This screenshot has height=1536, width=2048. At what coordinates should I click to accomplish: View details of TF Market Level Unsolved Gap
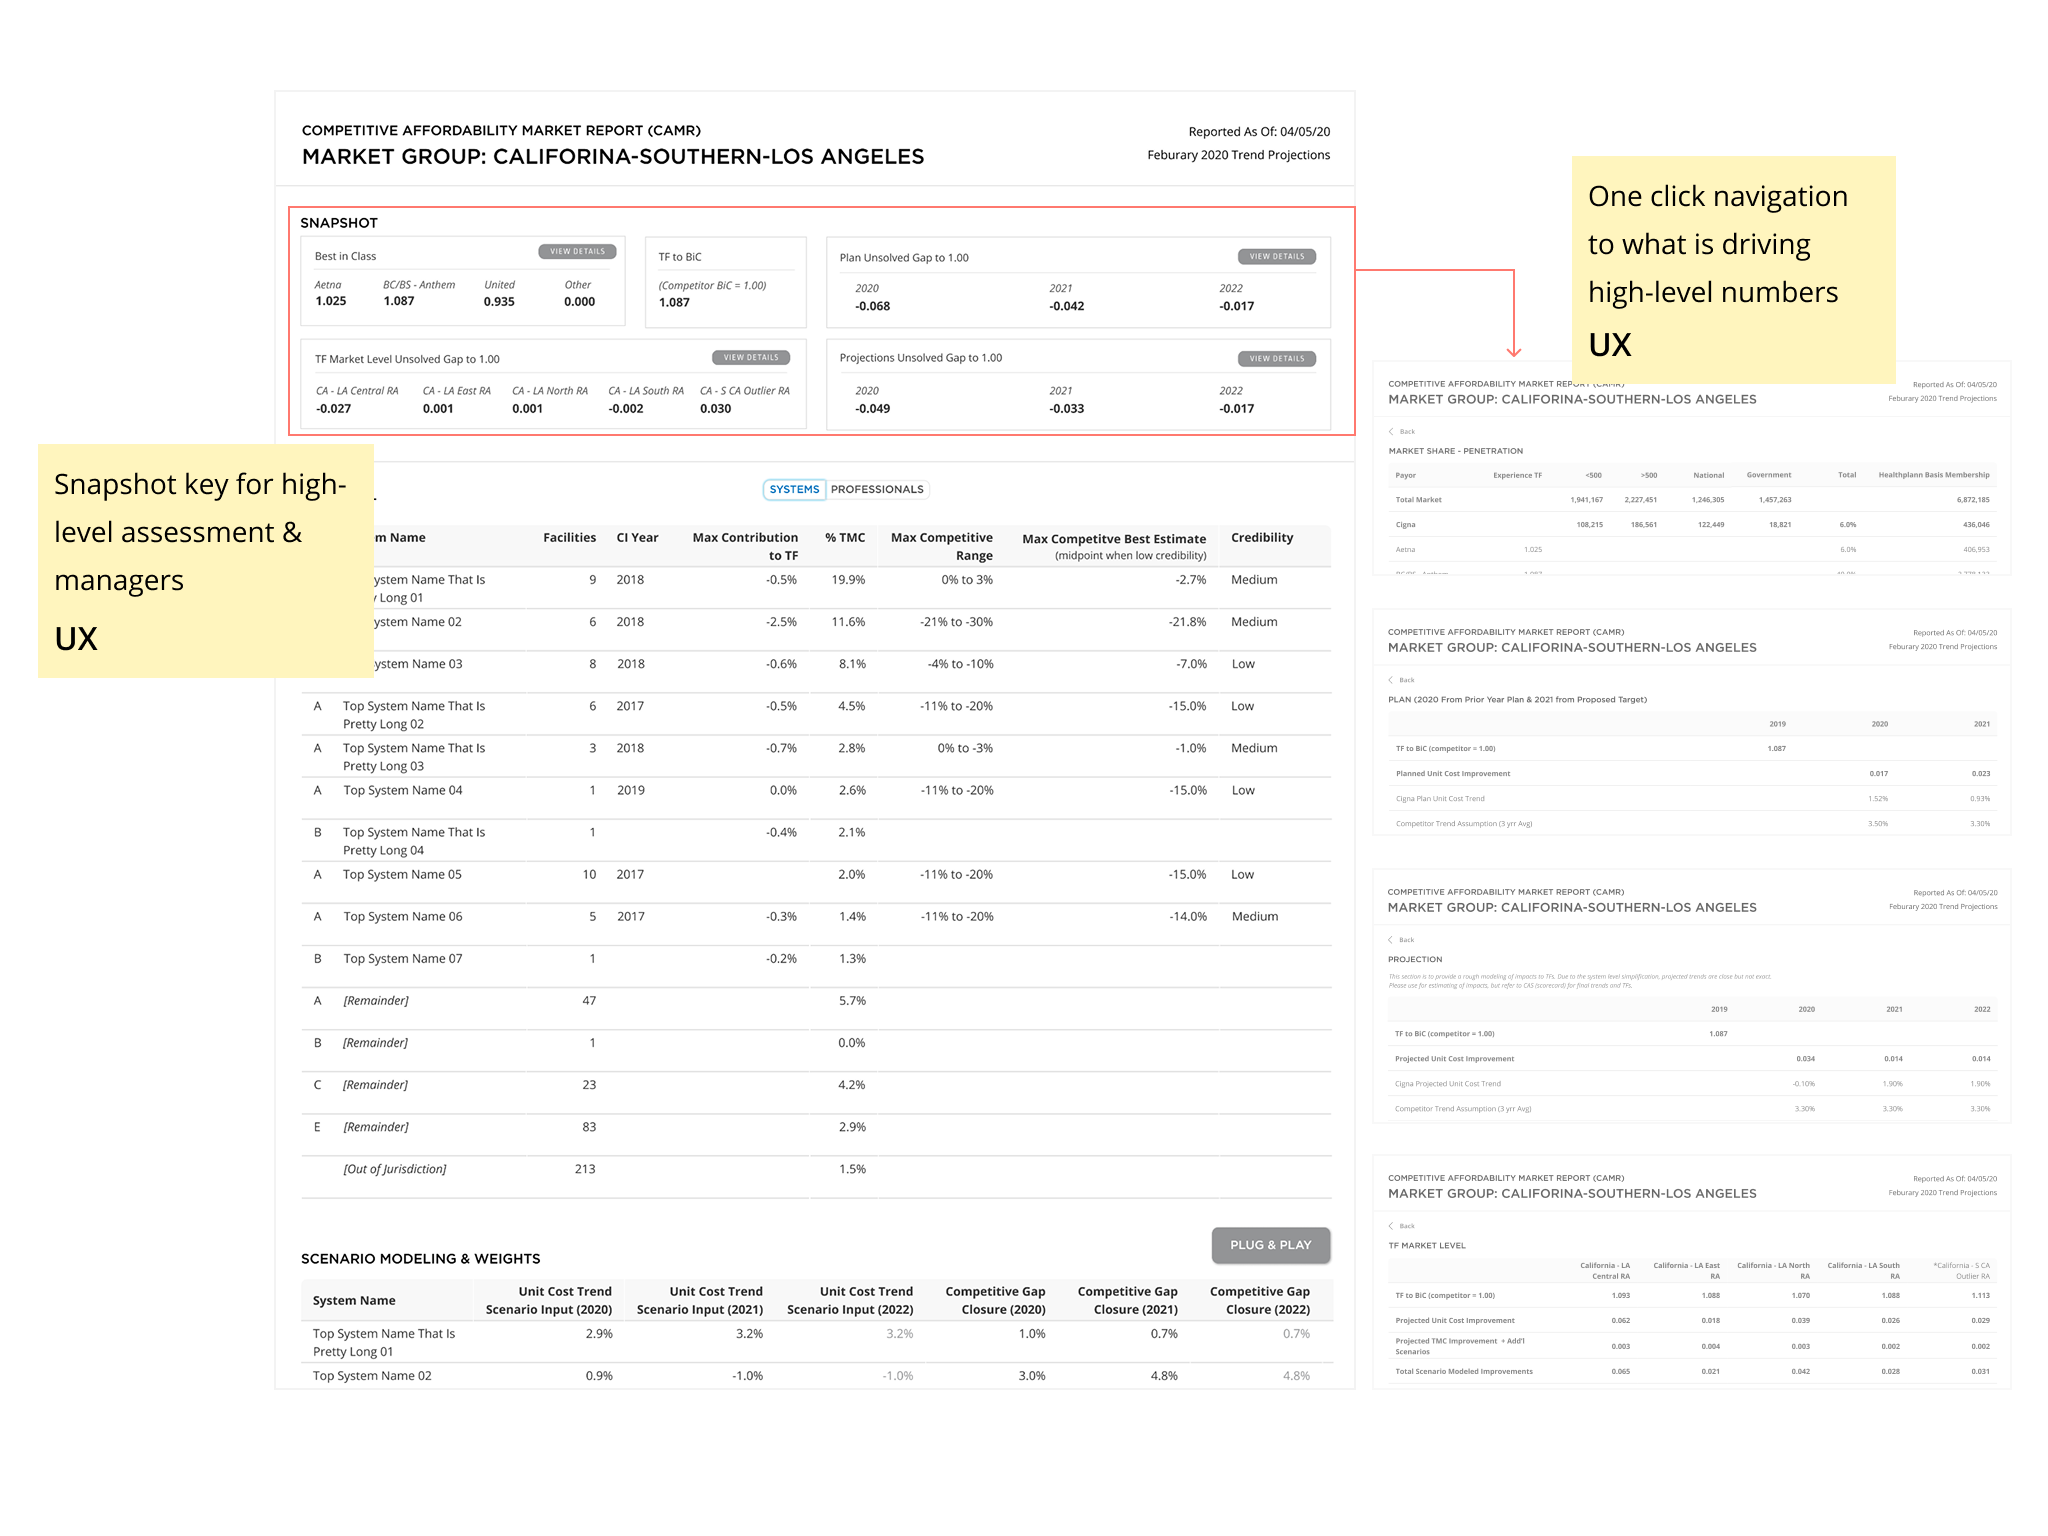tap(751, 358)
